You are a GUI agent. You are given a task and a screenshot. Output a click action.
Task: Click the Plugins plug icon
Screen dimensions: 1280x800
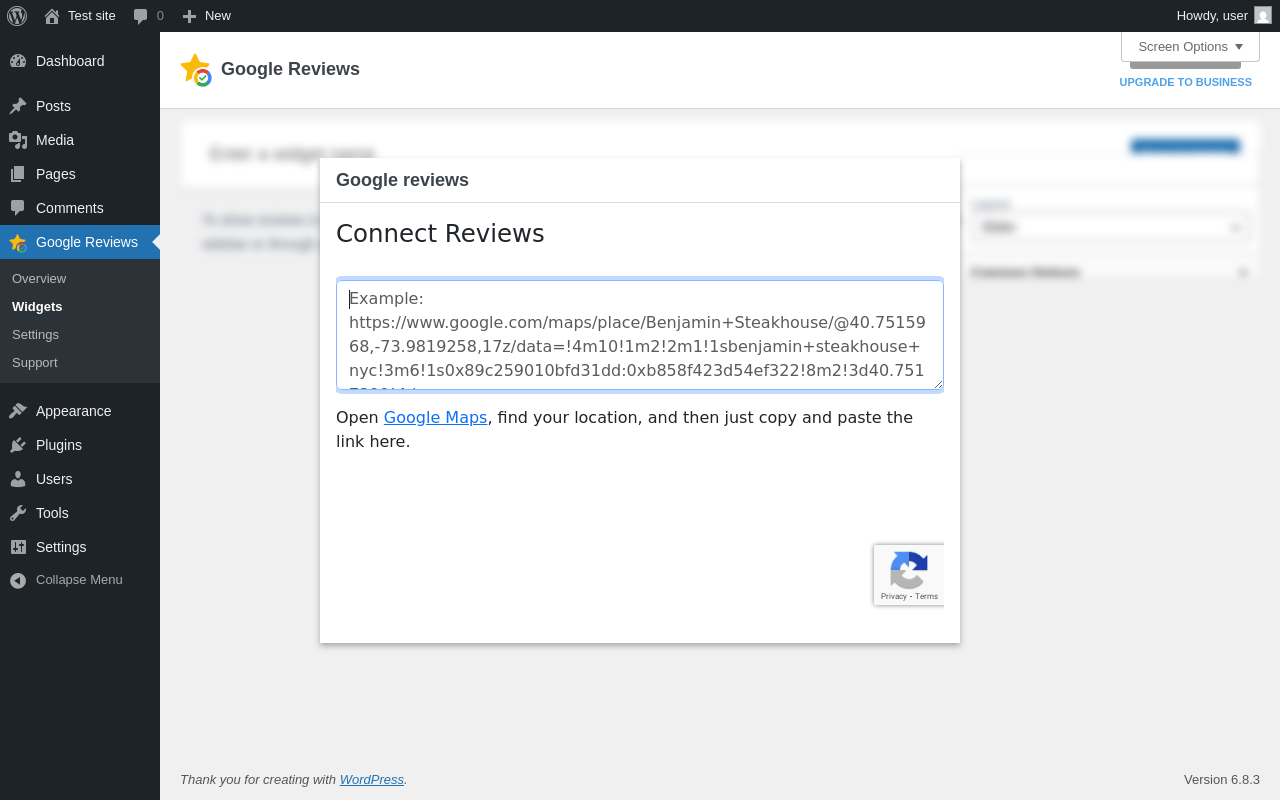18,445
